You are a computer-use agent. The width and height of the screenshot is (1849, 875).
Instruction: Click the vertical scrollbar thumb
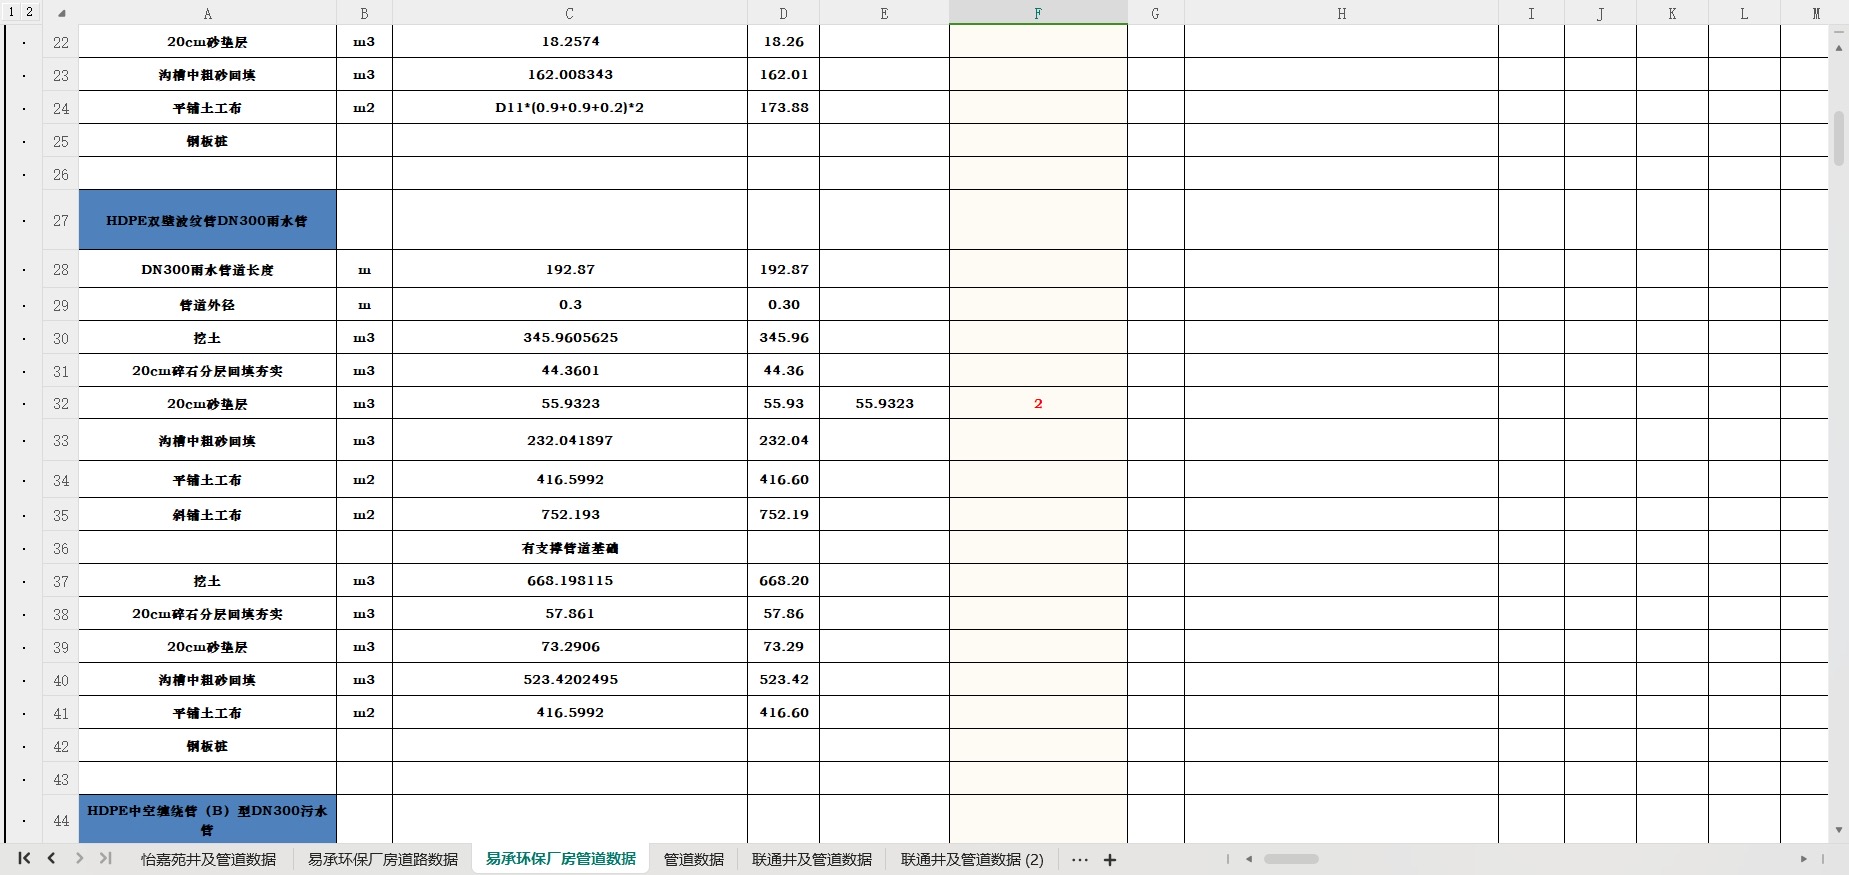coord(1839,138)
